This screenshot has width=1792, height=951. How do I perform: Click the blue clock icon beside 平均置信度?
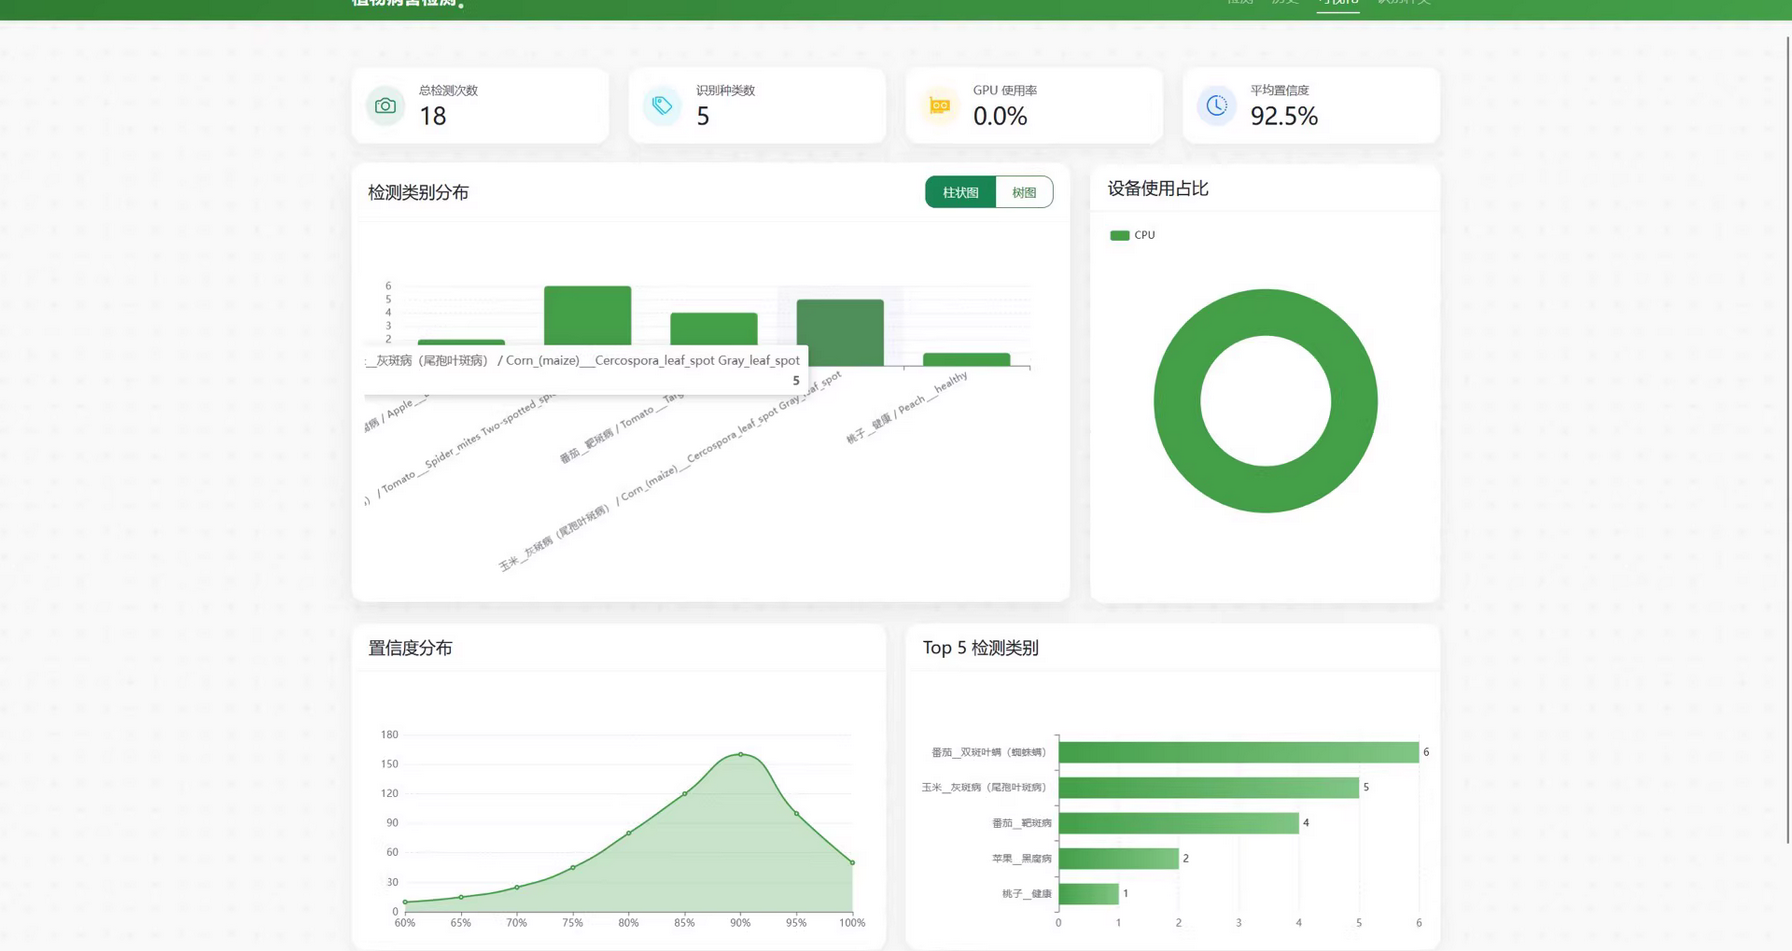[x=1216, y=106]
